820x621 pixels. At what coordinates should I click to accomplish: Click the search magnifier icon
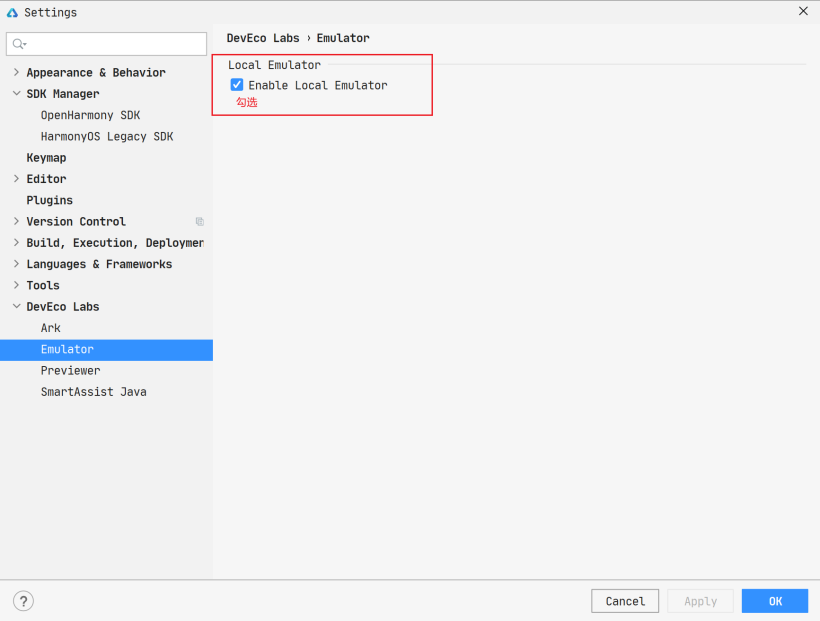pyautogui.click(x=19, y=44)
